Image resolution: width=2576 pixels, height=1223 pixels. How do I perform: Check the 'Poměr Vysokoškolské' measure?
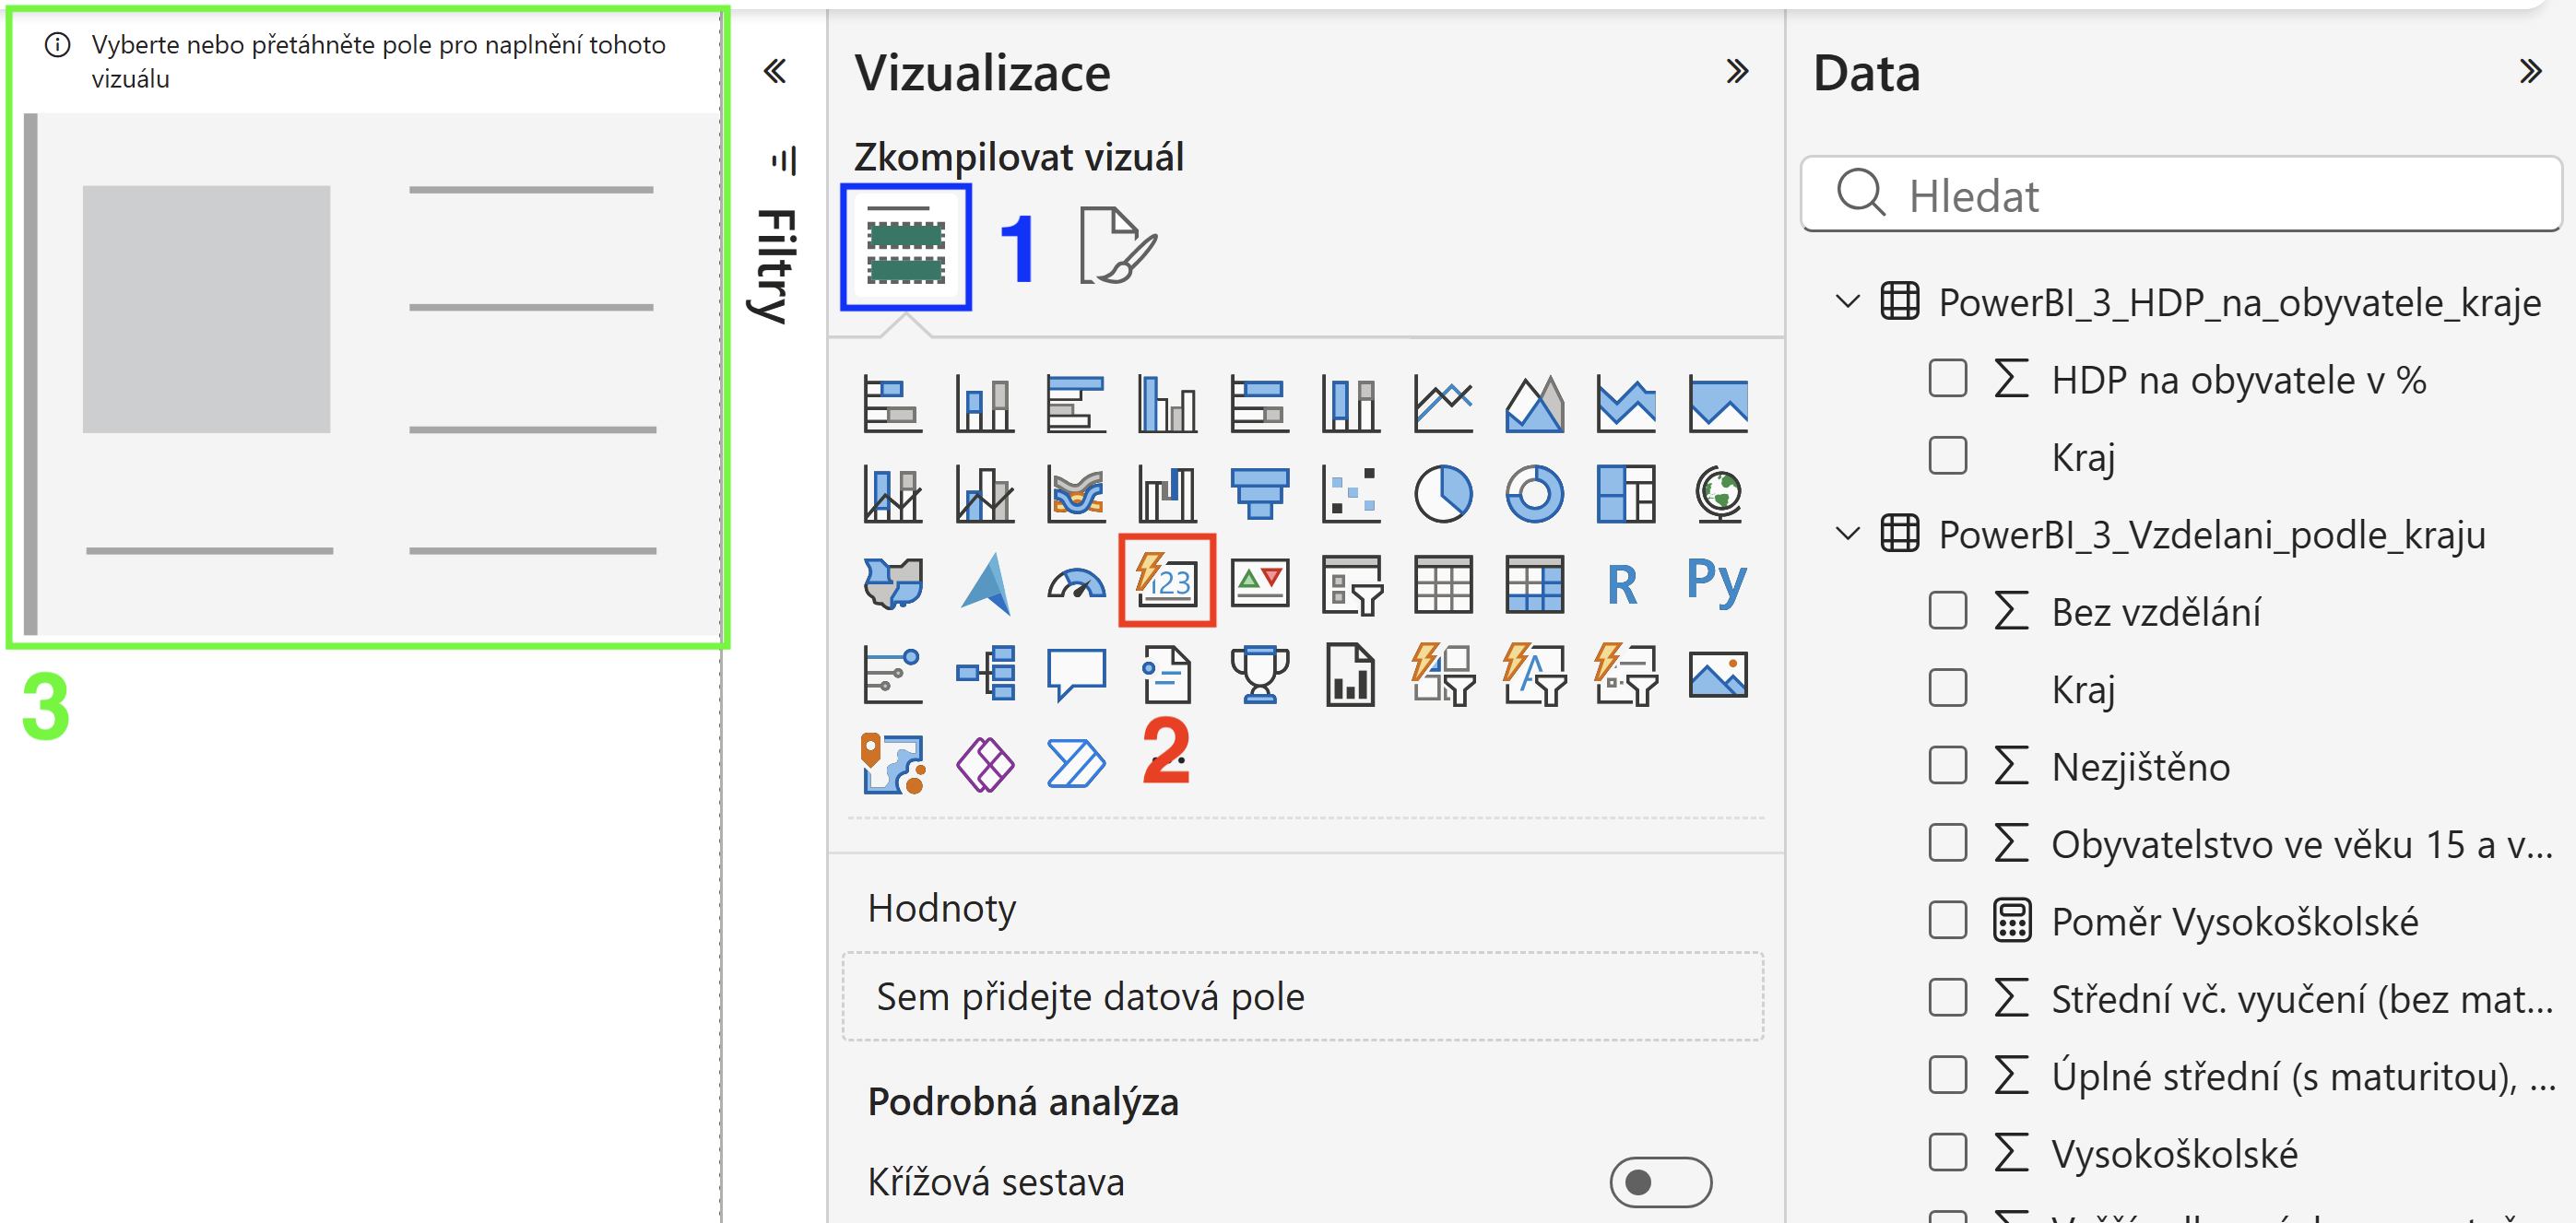(x=1947, y=921)
